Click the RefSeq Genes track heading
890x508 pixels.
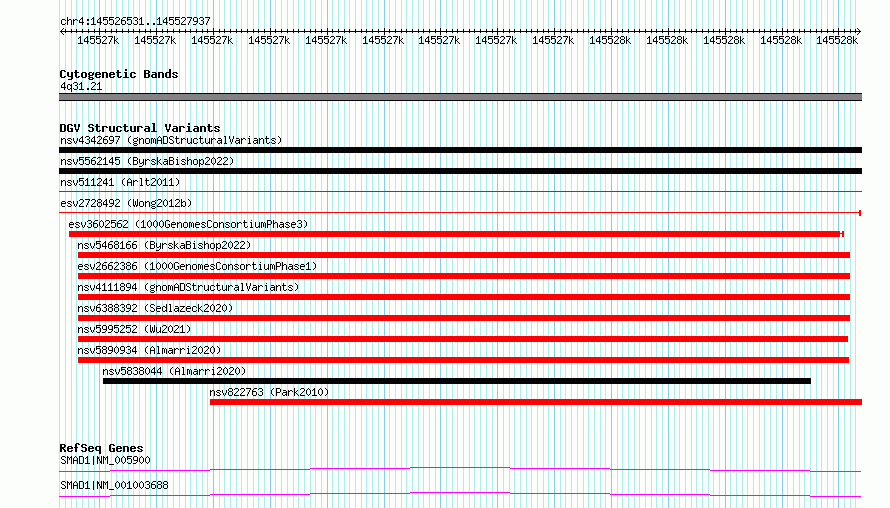[x=101, y=448]
